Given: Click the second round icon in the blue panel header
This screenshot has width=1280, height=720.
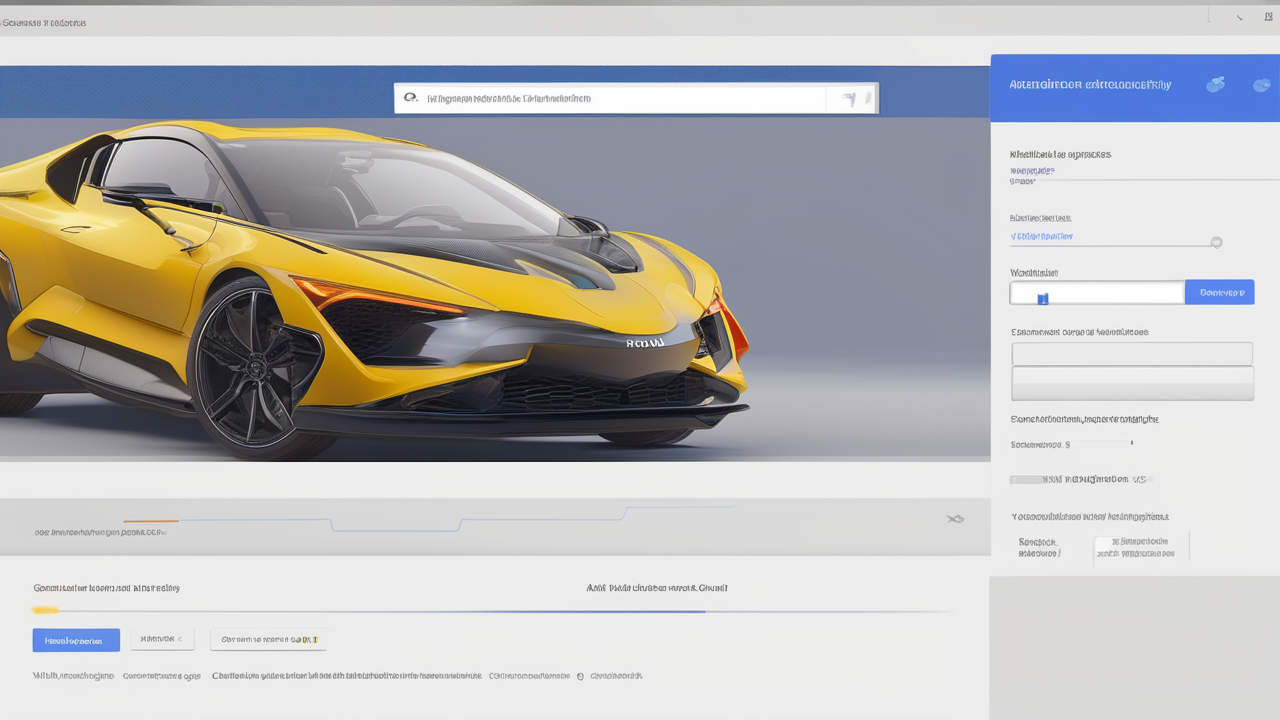Looking at the screenshot, I should tap(1261, 85).
